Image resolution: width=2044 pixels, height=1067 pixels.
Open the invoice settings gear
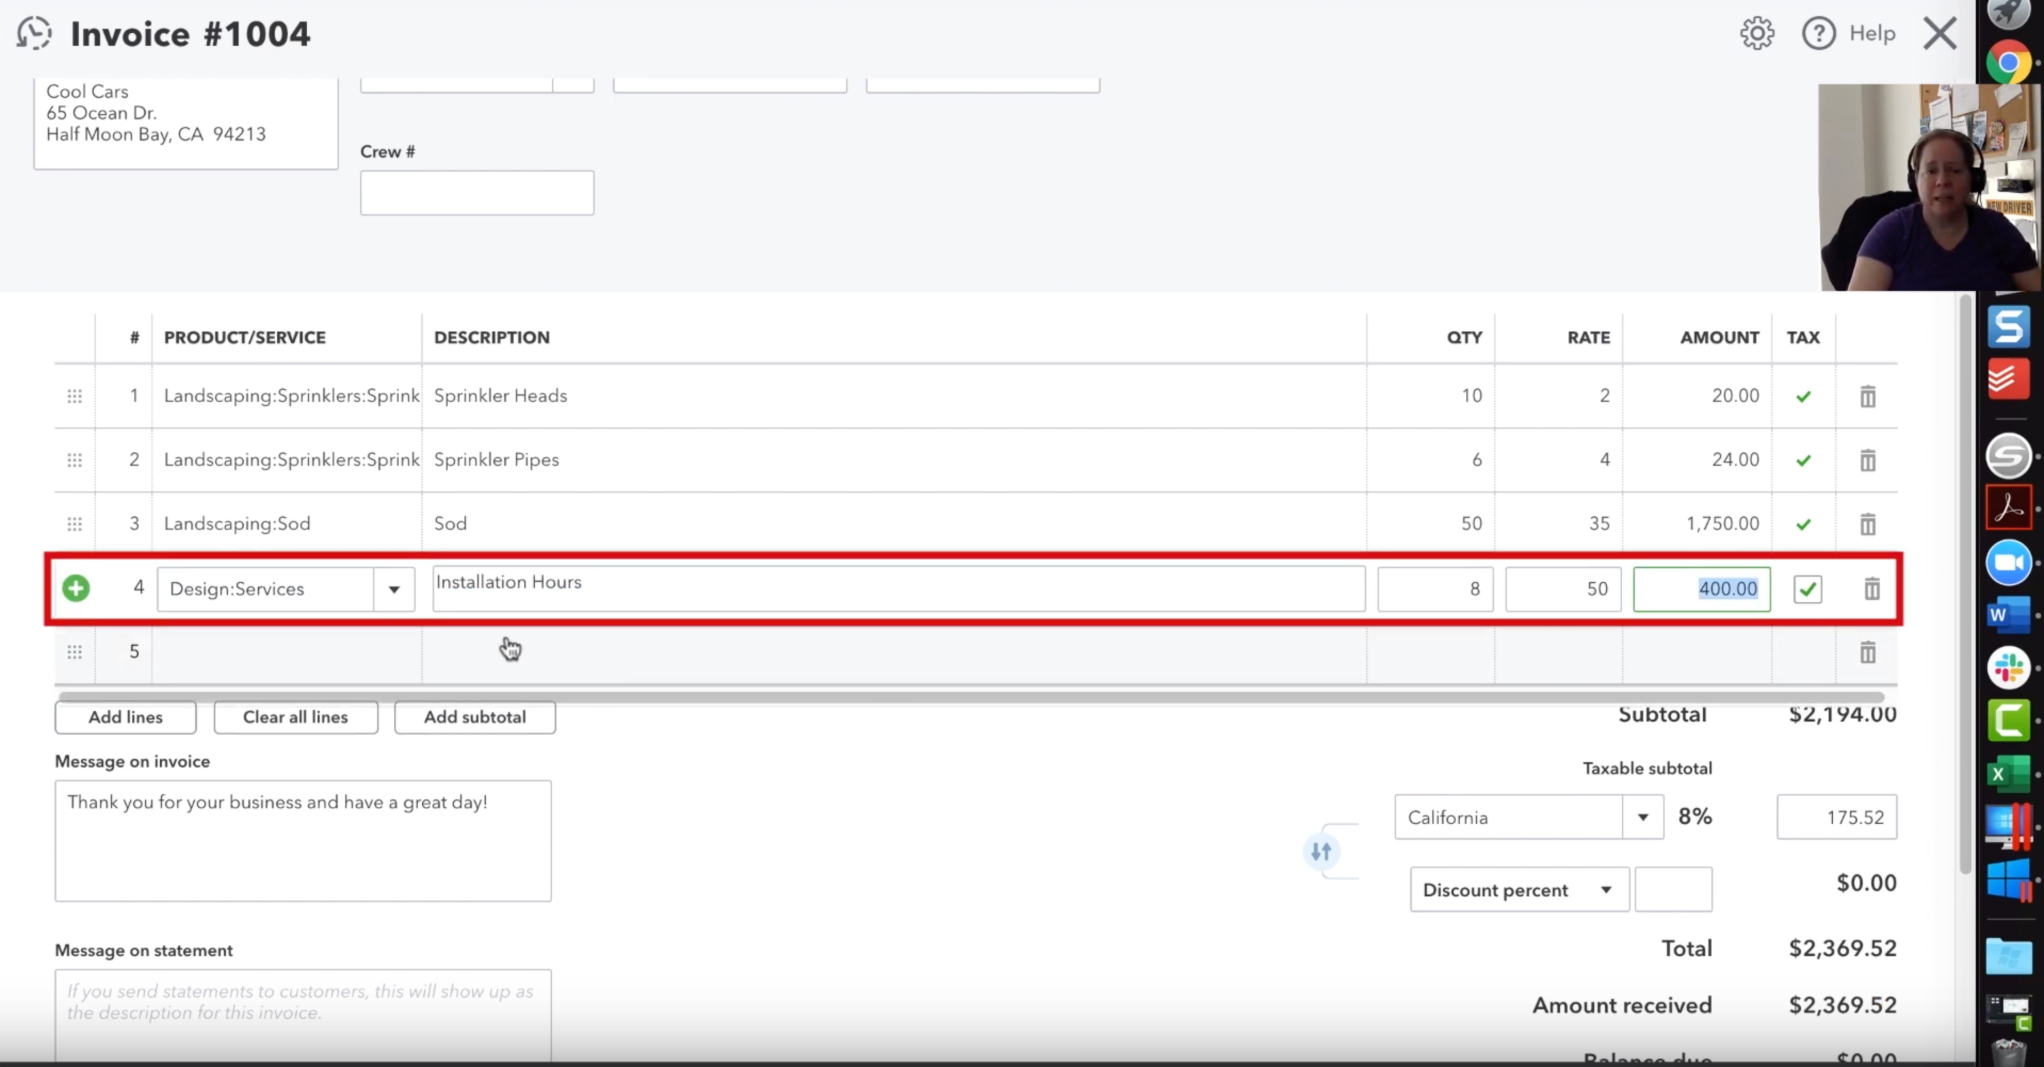tap(1756, 33)
